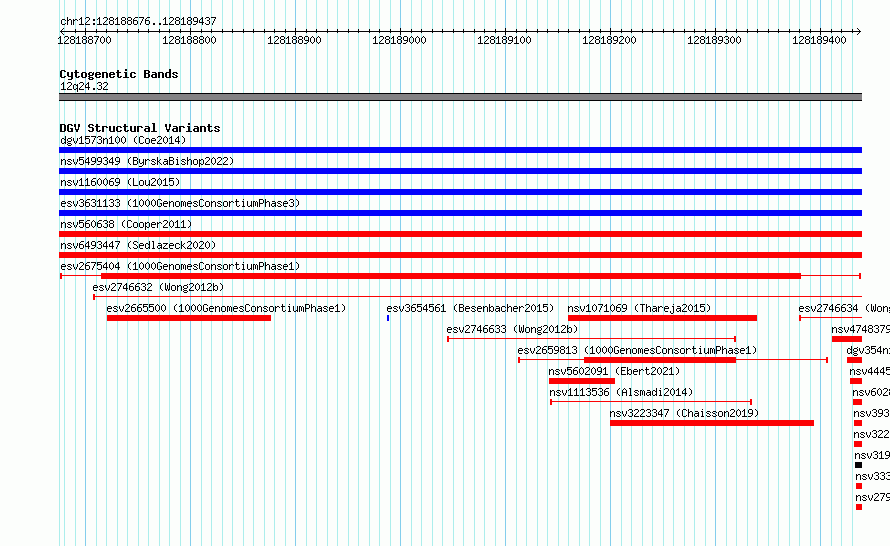Open variant nsv1113536 (Alsmadi2014) label
The height and width of the screenshot is (546, 890).
pyautogui.click(x=621, y=392)
